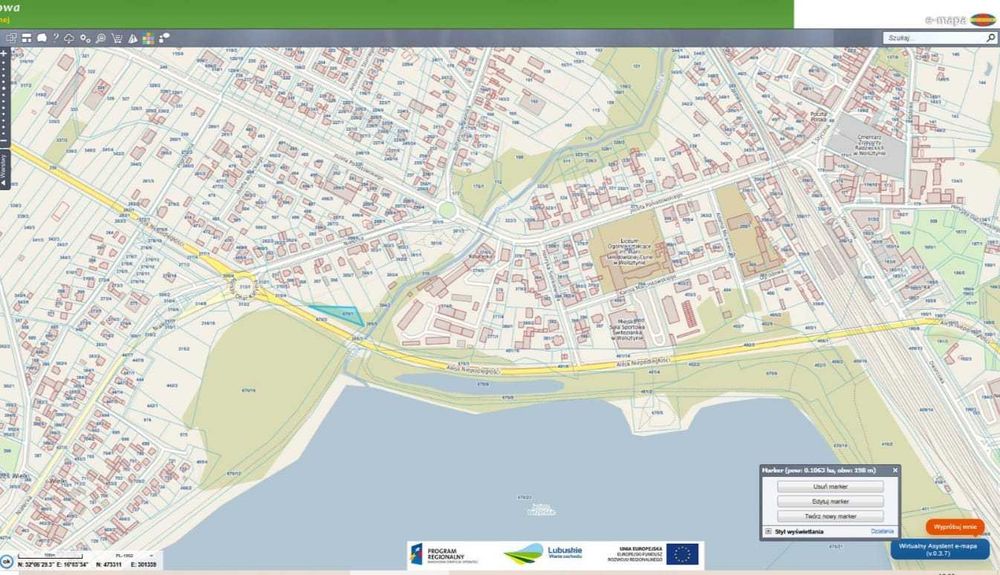Open the layout panels tool

[27, 38]
